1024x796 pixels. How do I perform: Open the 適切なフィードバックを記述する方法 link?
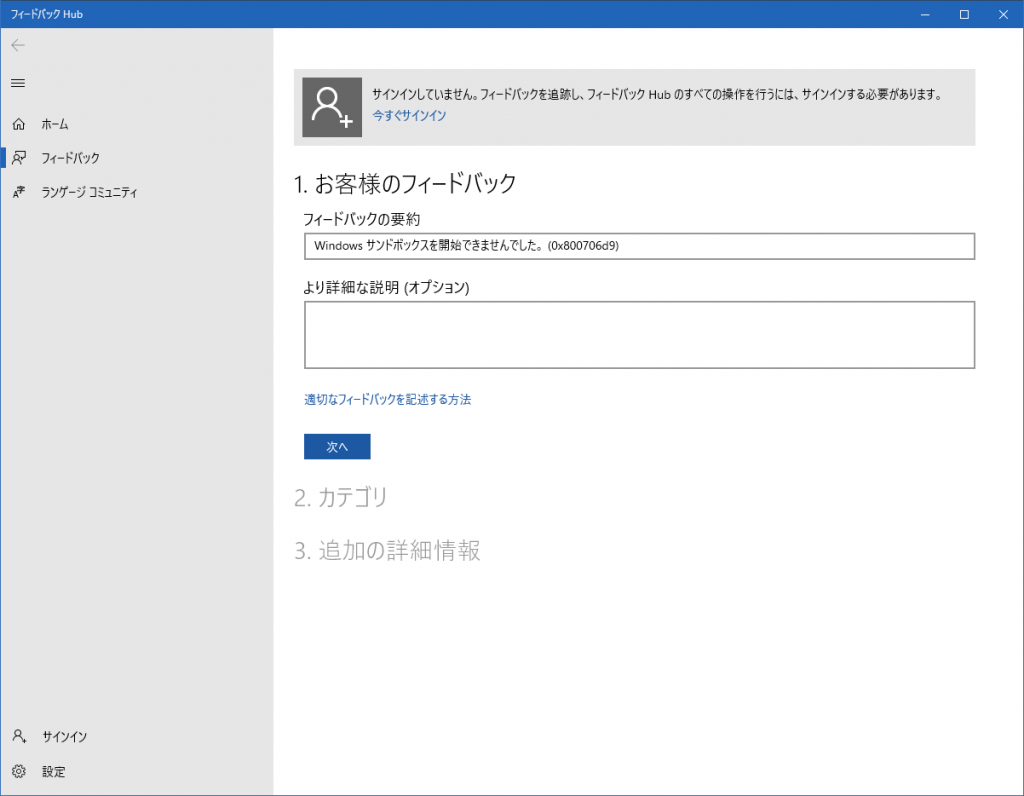pos(387,400)
